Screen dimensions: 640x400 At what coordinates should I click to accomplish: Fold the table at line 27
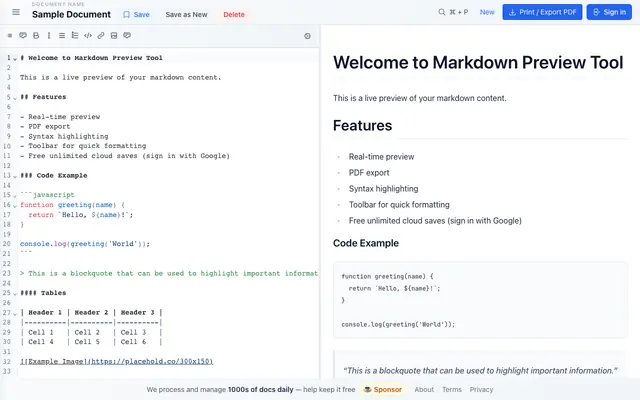tap(15, 313)
